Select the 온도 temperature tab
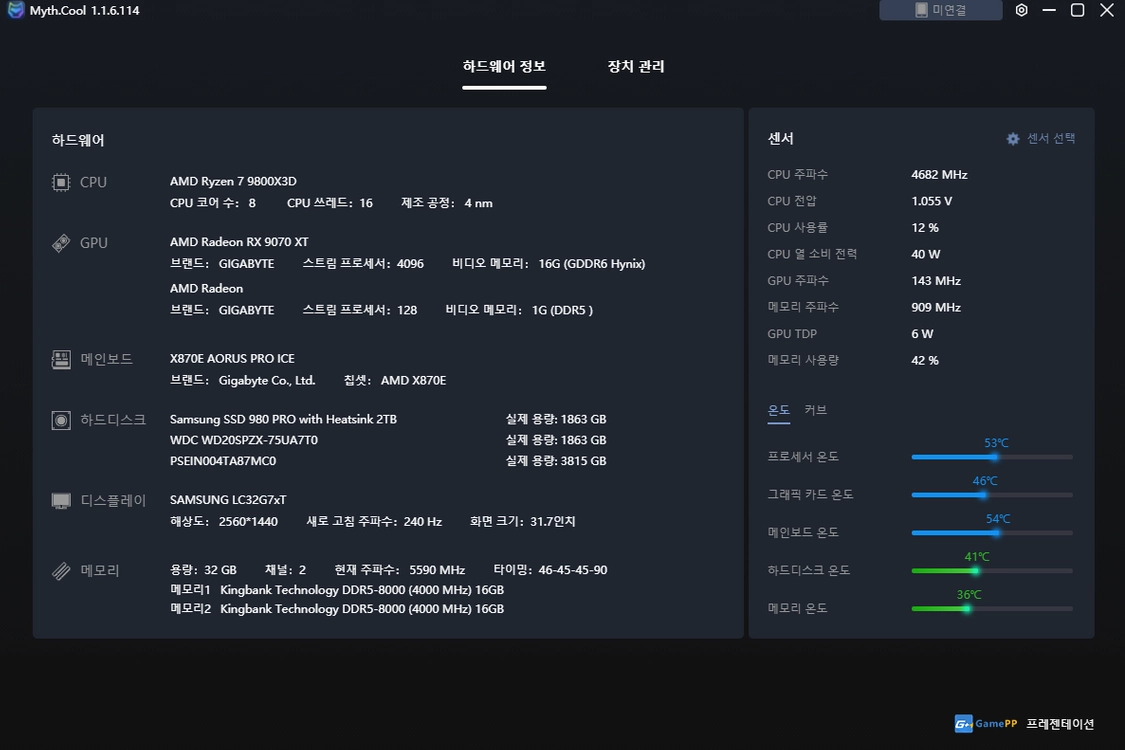This screenshot has width=1125, height=750. tap(778, 410)
